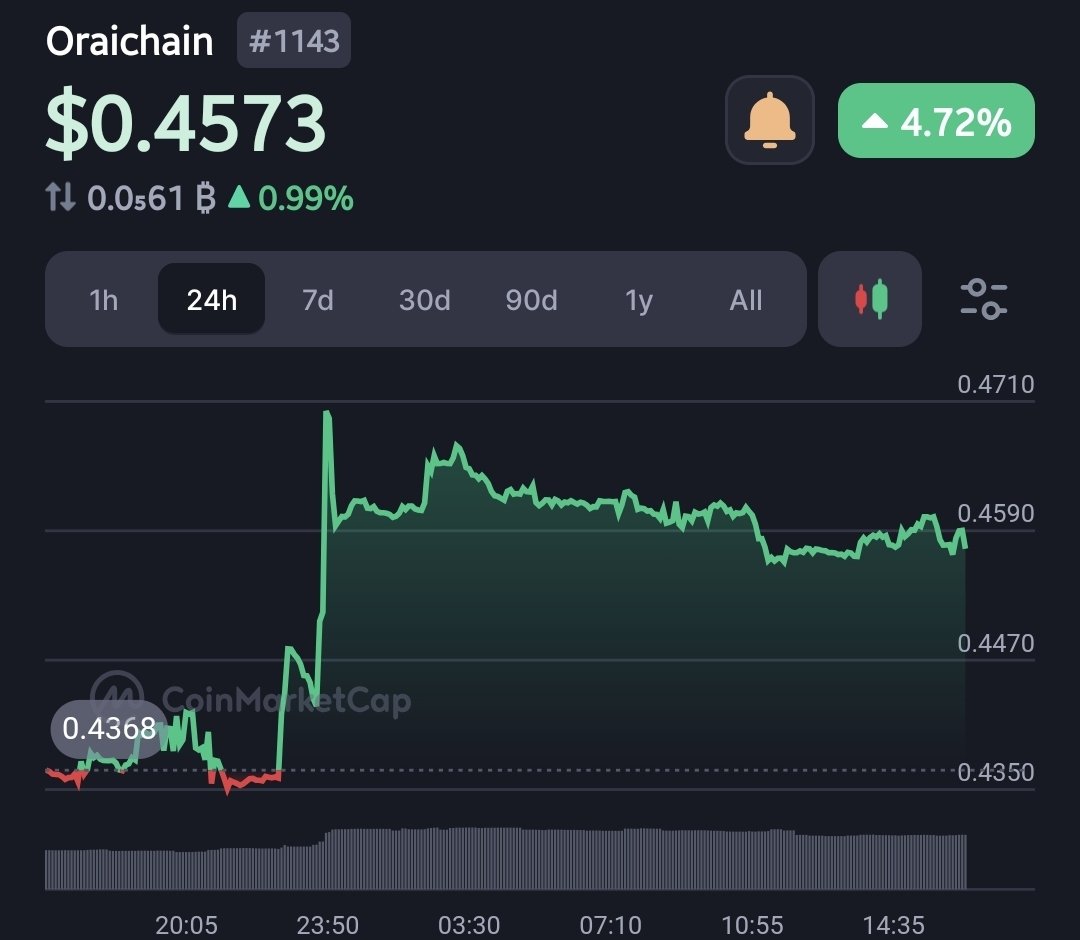Open chart settings sliders icon
The image size is (1080, 940).
[983, 299]
